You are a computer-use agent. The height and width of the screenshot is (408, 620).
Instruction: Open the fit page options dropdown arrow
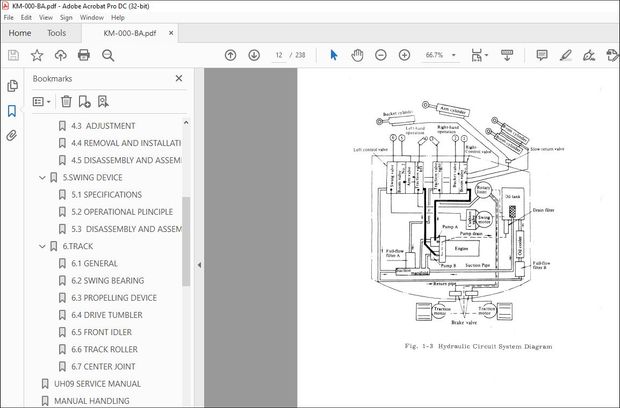(x=487, y=55)
